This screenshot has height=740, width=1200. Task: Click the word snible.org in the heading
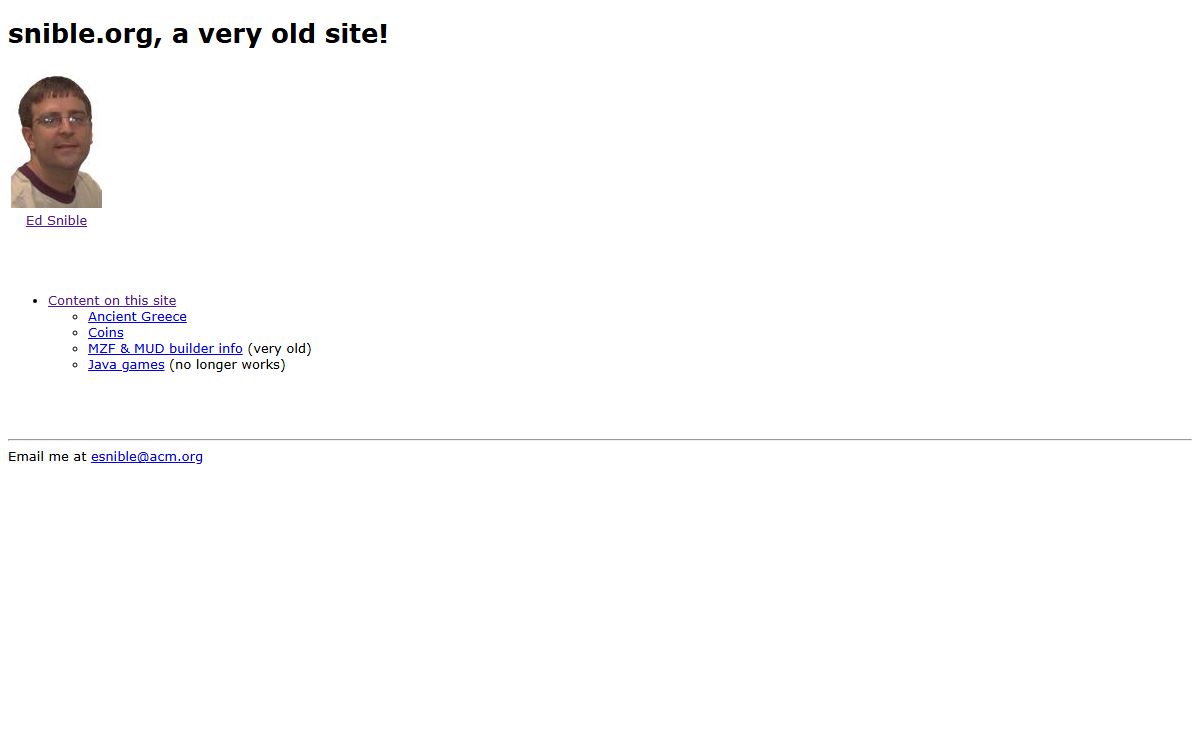pyautogui.click(x=81, y=34)
